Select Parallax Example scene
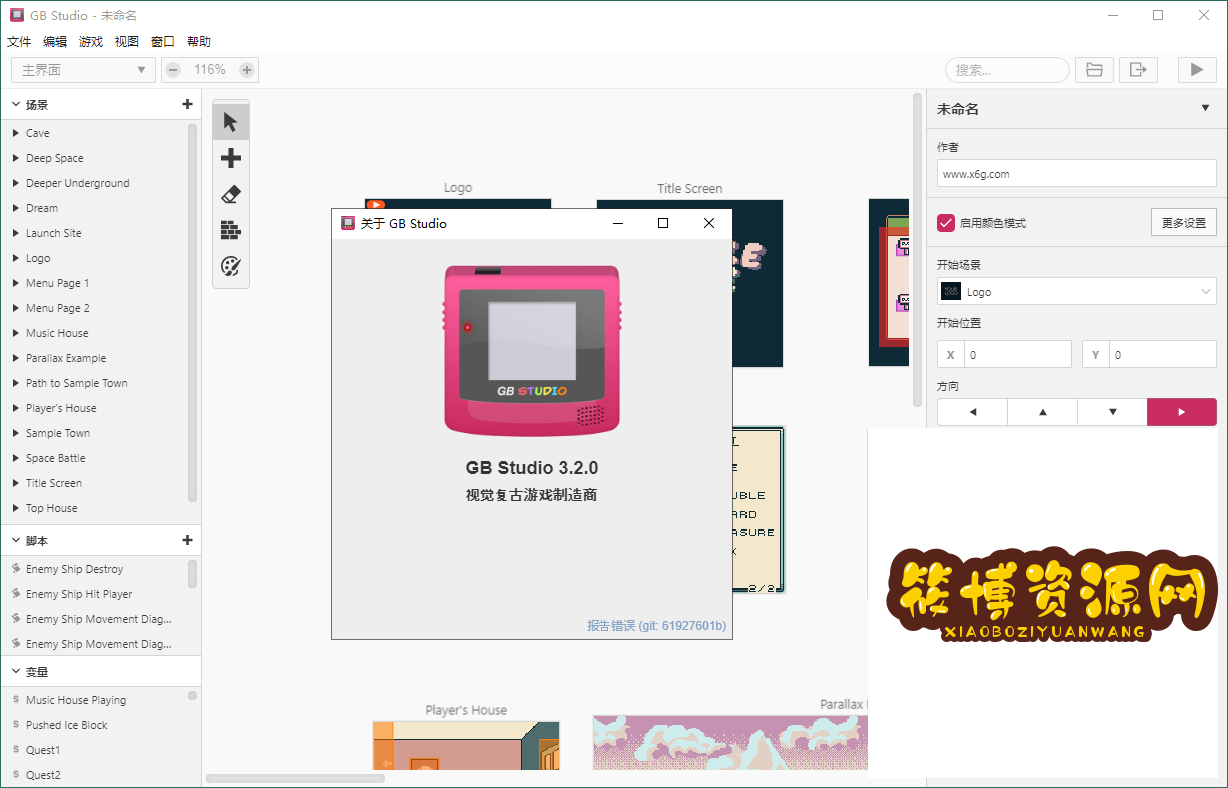The width and height of the screenshot is (1228, 788). (x=66, y=358)
